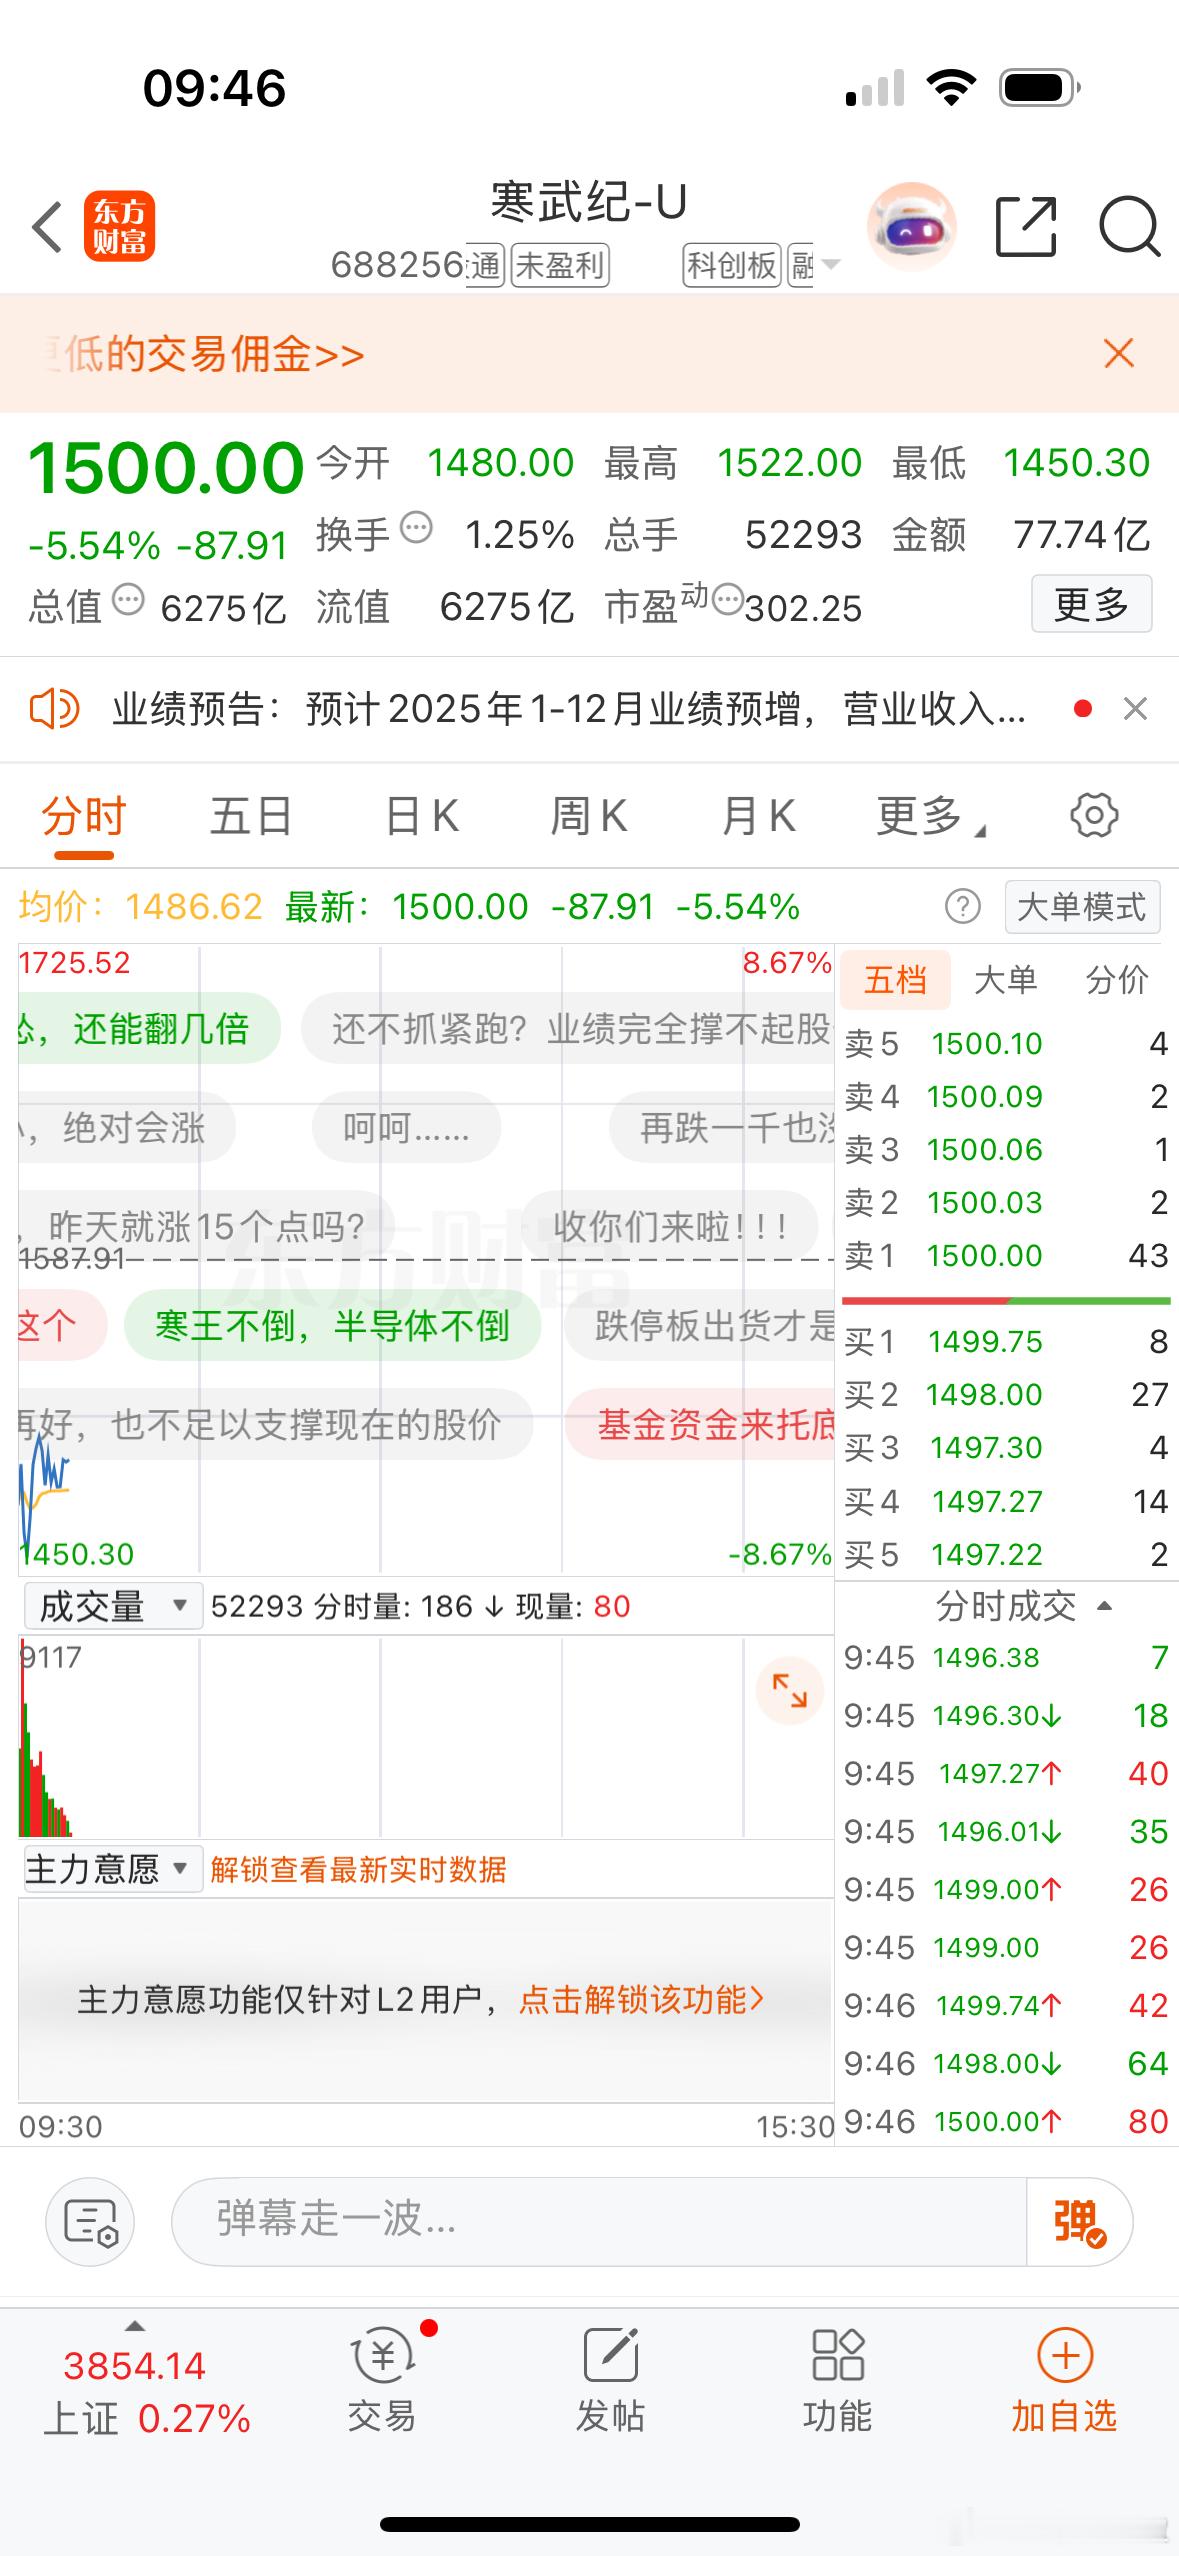Expand stock tags dropdown arrow by 科创板
Viewport: 1179px width, 2556px height.
830,265
